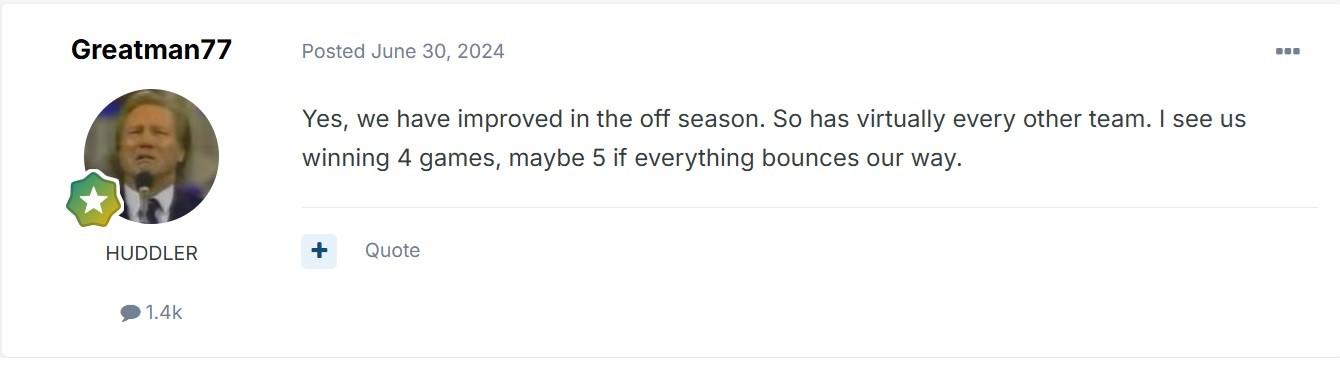Toggle the multiquote plus button
The image size is (1340, 368).
coord(319,251)
